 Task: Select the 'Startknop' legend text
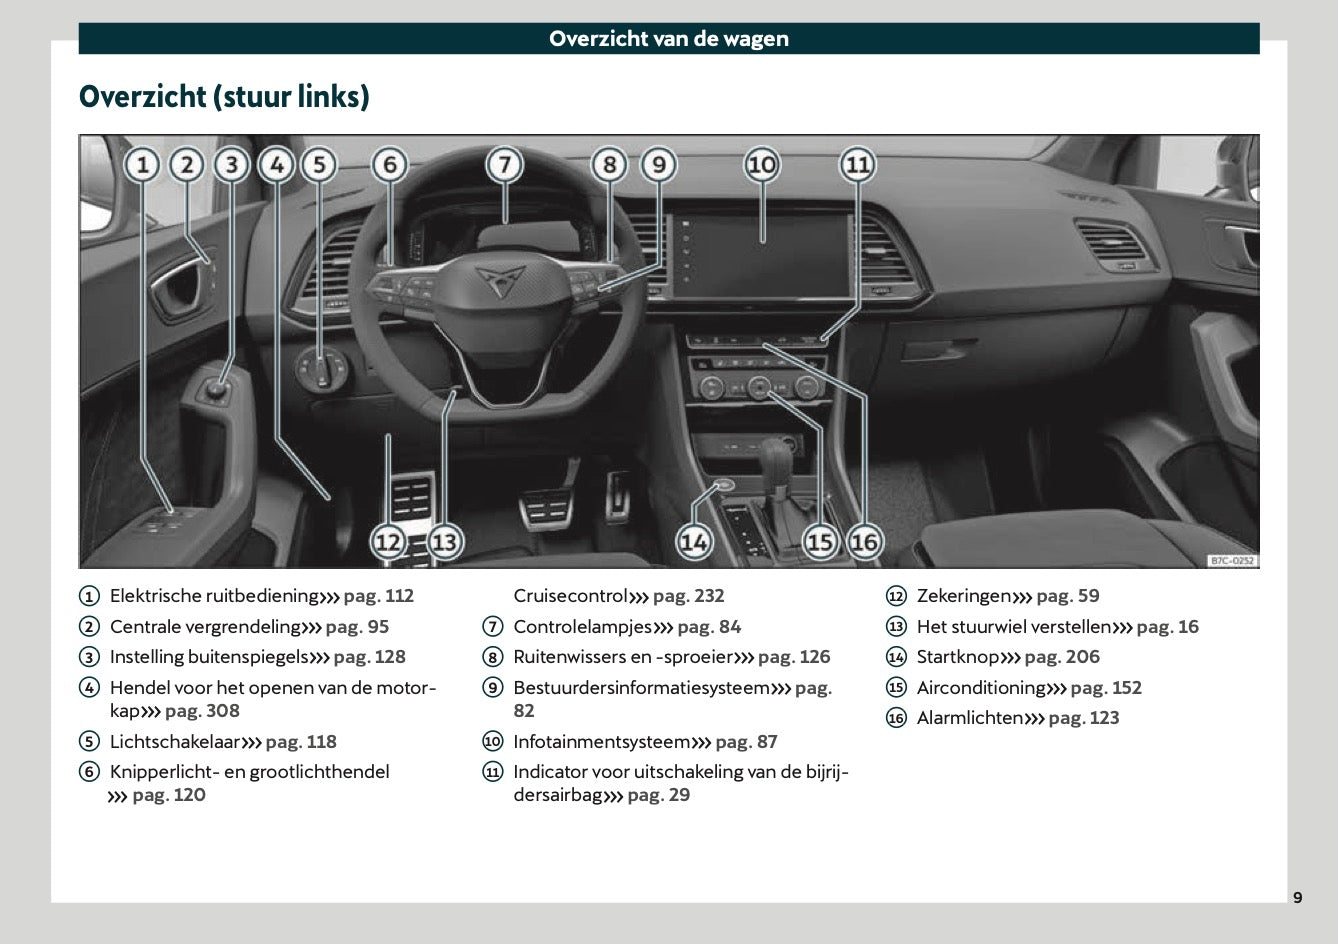958,657
